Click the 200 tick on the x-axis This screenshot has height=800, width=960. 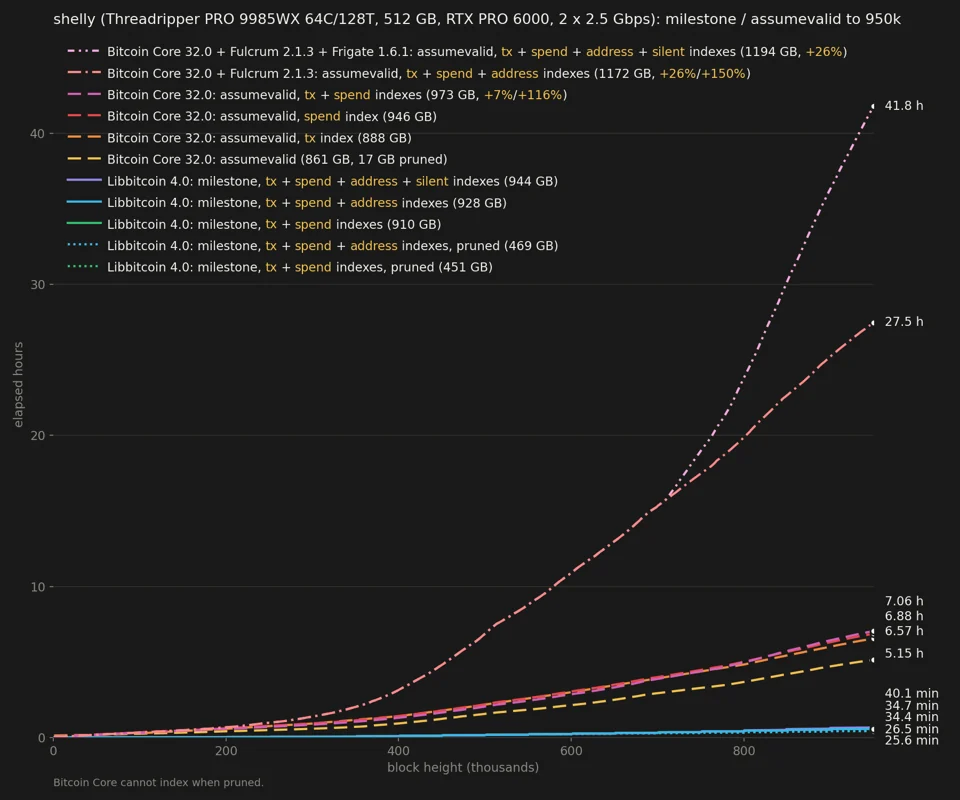pyautogui.click(x=226, y=751)
